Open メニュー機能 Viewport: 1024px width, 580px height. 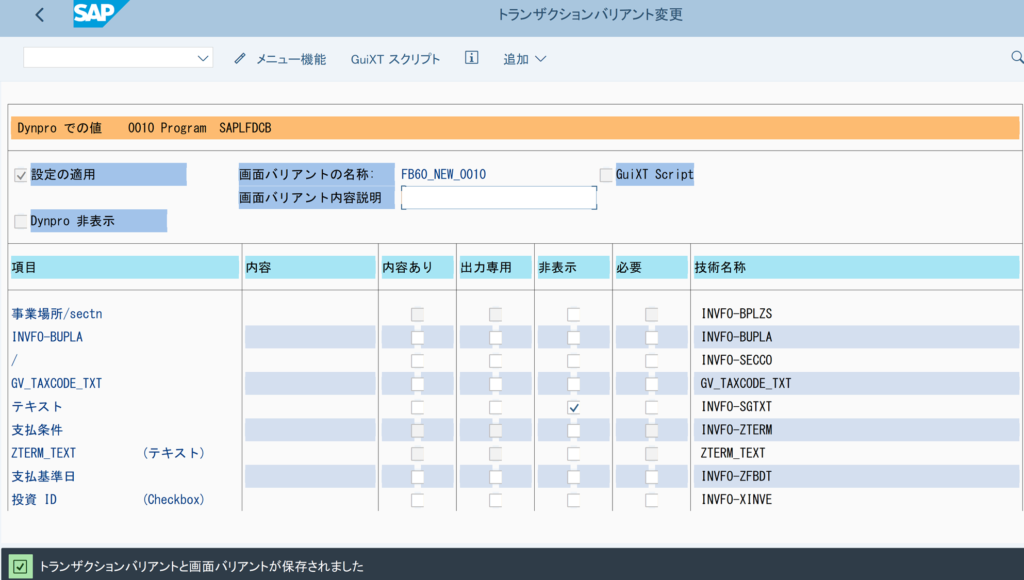291,59
